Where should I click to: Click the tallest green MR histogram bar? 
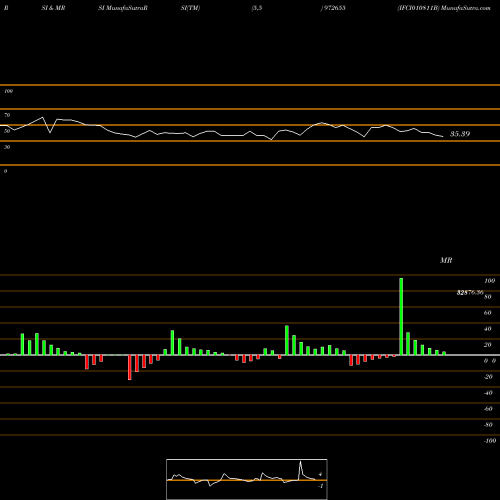[401, 316]
